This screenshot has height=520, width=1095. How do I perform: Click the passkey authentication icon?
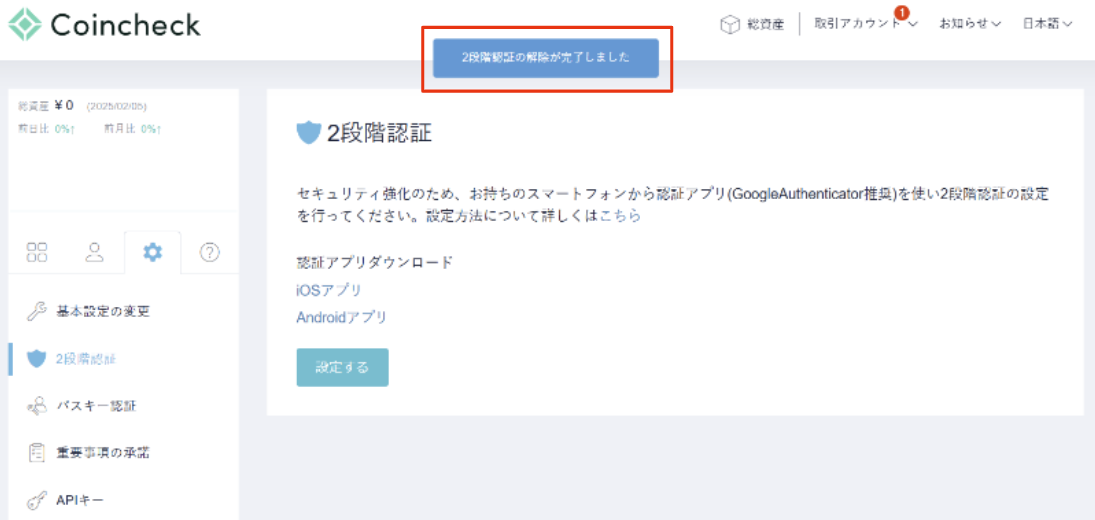click(x=37, y=406)
